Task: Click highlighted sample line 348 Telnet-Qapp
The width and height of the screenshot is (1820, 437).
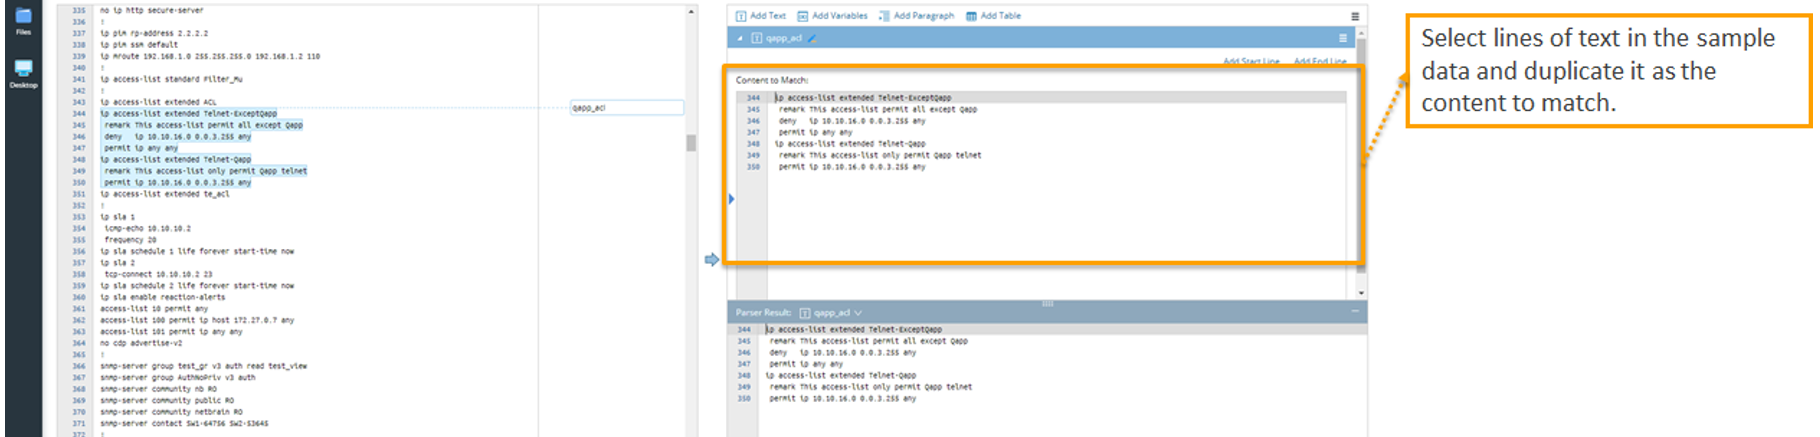Action: (176, 159)
